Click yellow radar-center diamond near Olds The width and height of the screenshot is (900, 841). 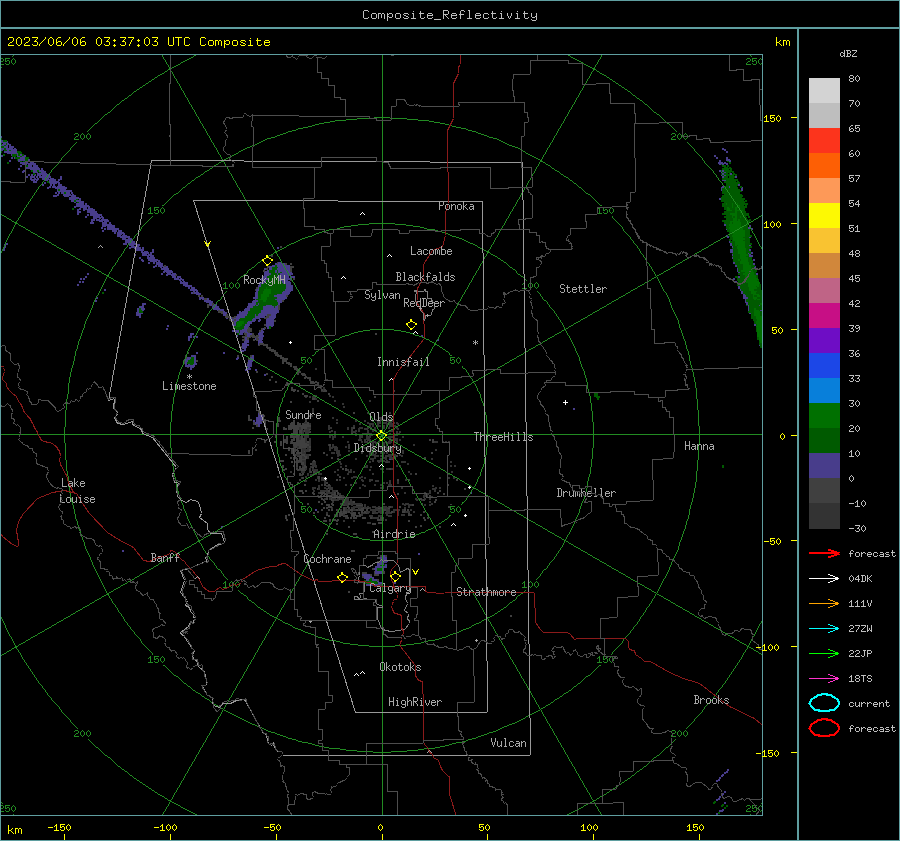point(381,436)
